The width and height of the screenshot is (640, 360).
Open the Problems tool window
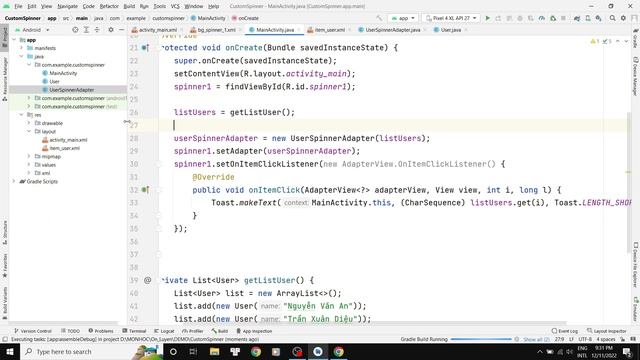pos(101,331)
